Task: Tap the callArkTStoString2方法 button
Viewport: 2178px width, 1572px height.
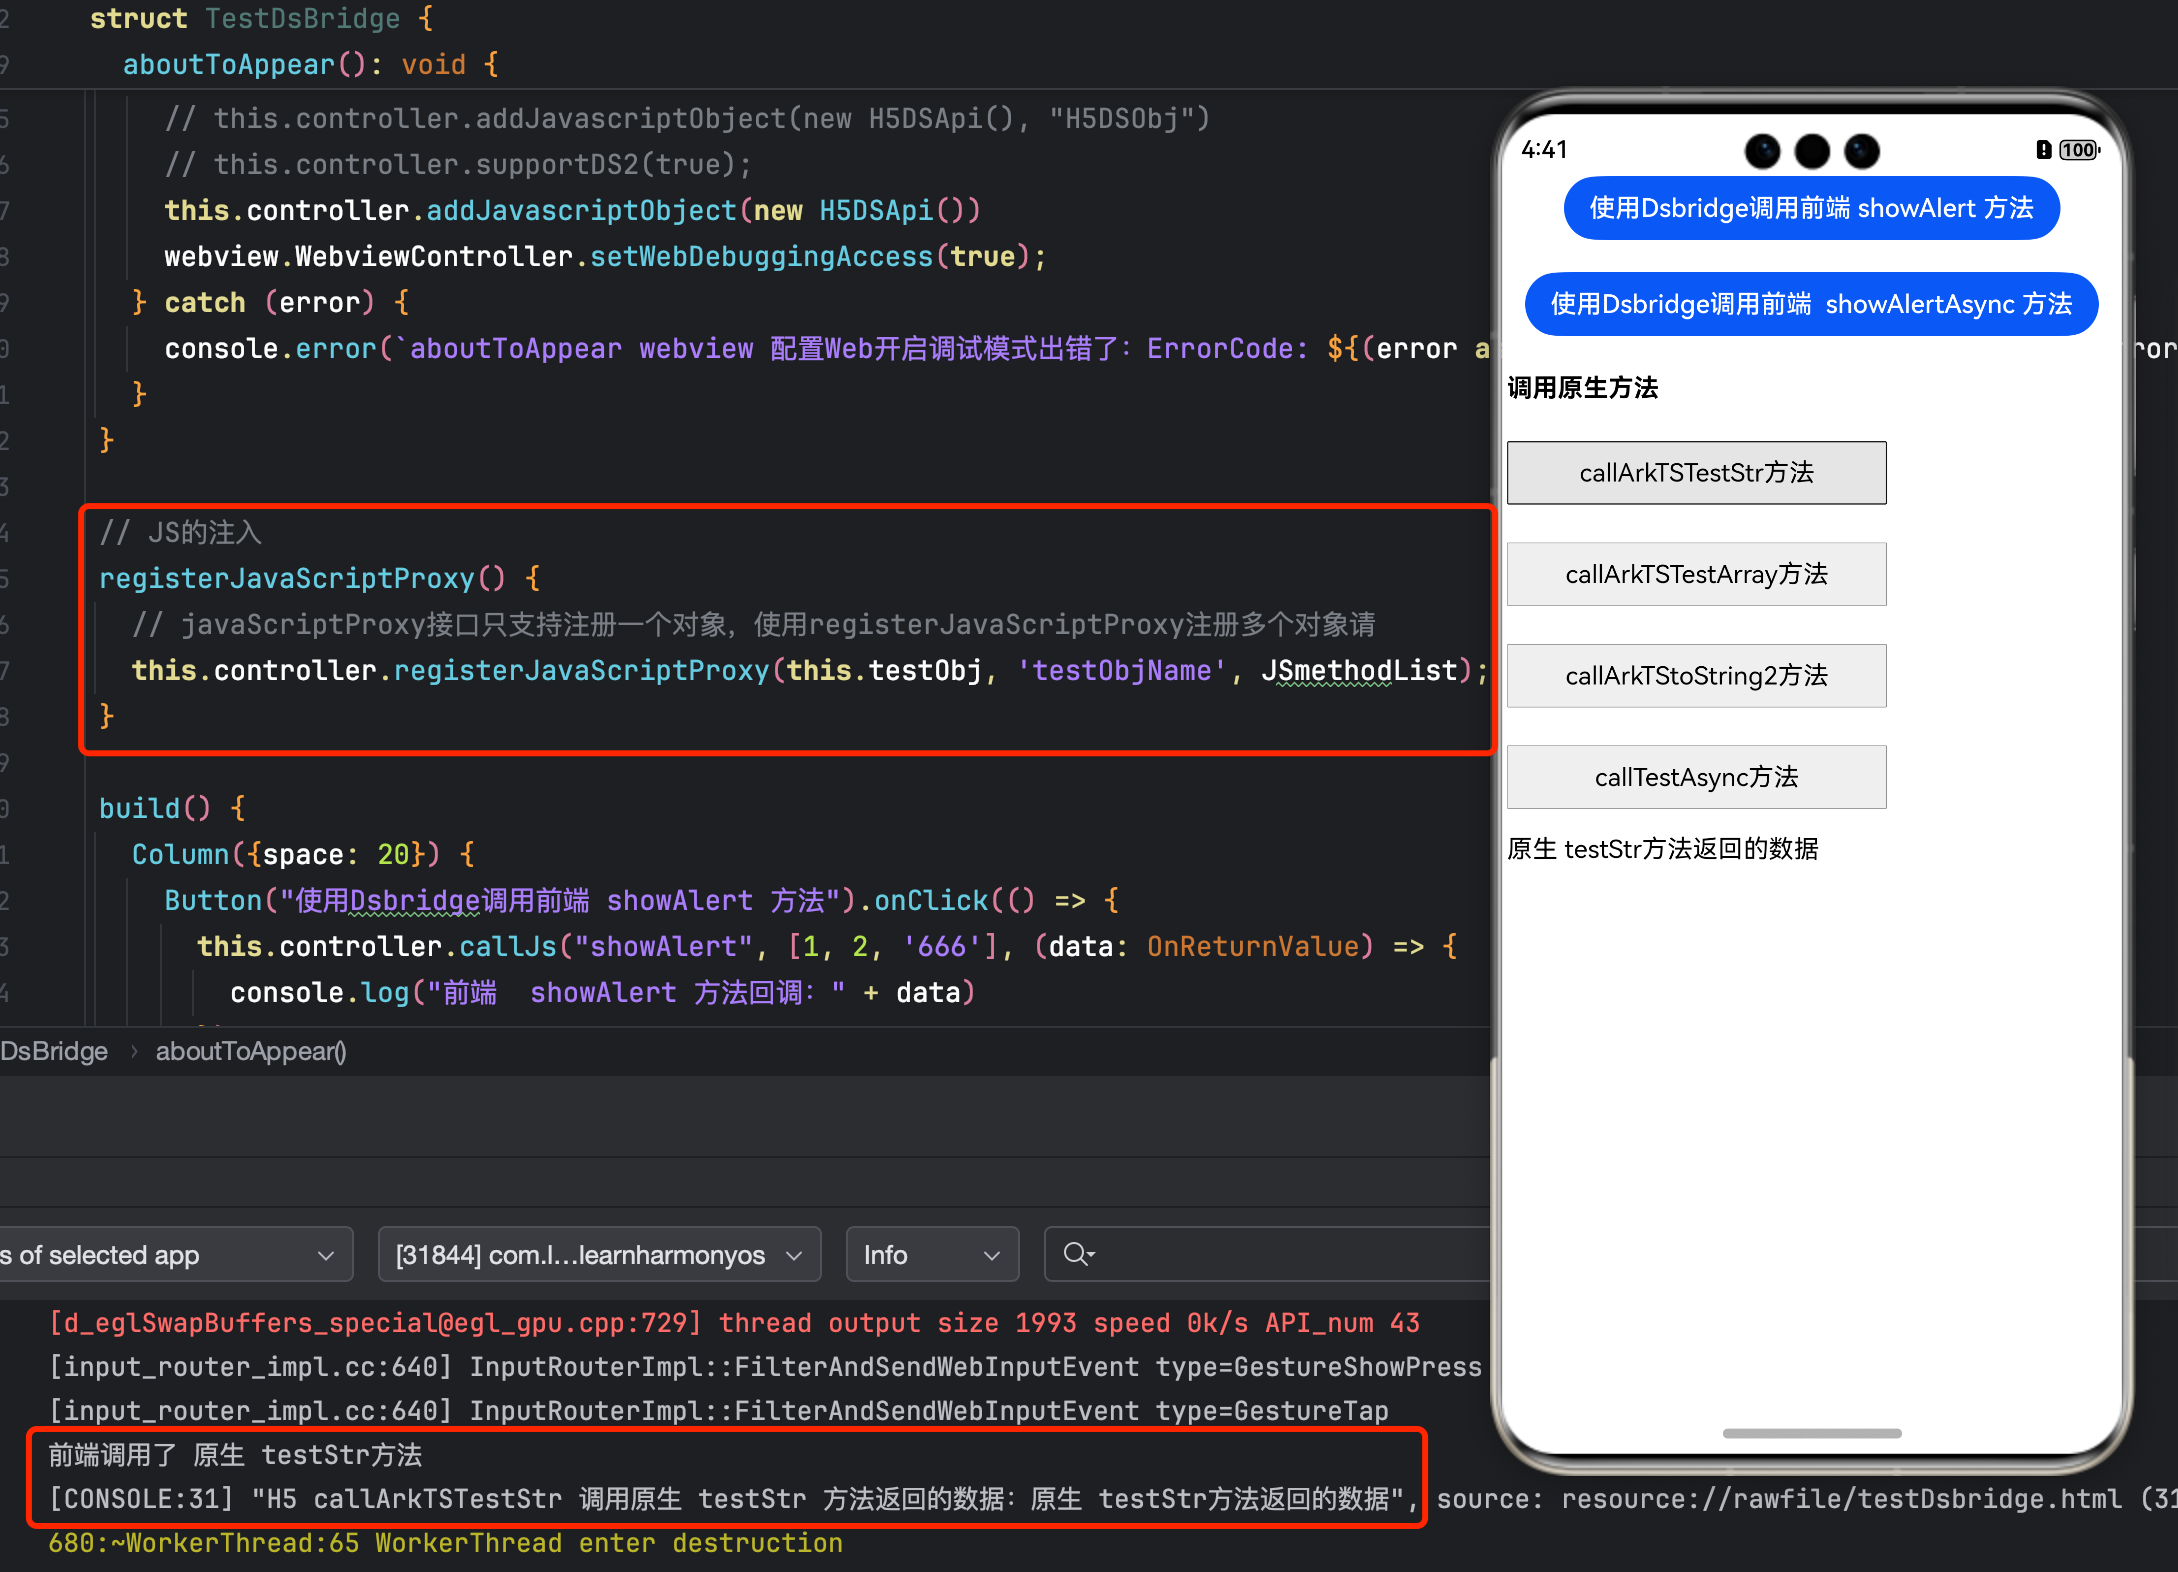Action: click(x=1696, y=676)
